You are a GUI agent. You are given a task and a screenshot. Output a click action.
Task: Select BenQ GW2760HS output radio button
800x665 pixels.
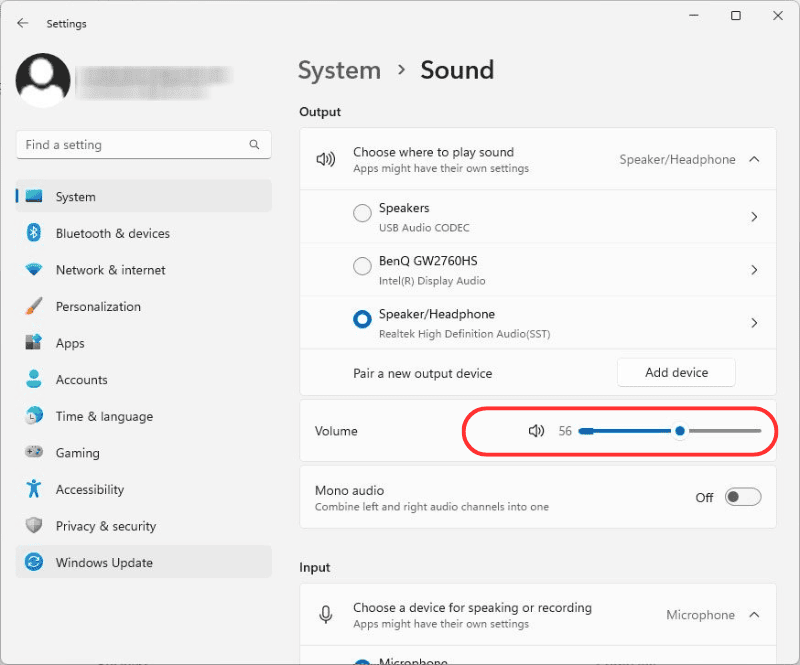pos(362,266)
